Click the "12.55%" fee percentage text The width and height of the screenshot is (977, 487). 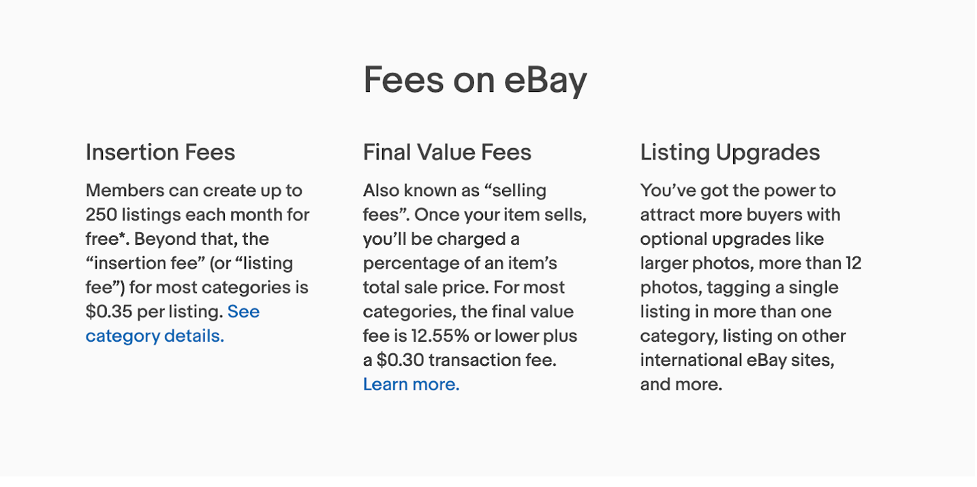click(462, 336)
